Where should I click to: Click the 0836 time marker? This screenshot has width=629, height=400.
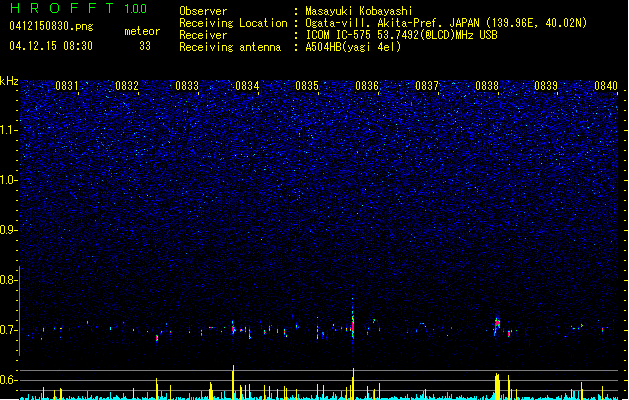(x=367, y=86)
